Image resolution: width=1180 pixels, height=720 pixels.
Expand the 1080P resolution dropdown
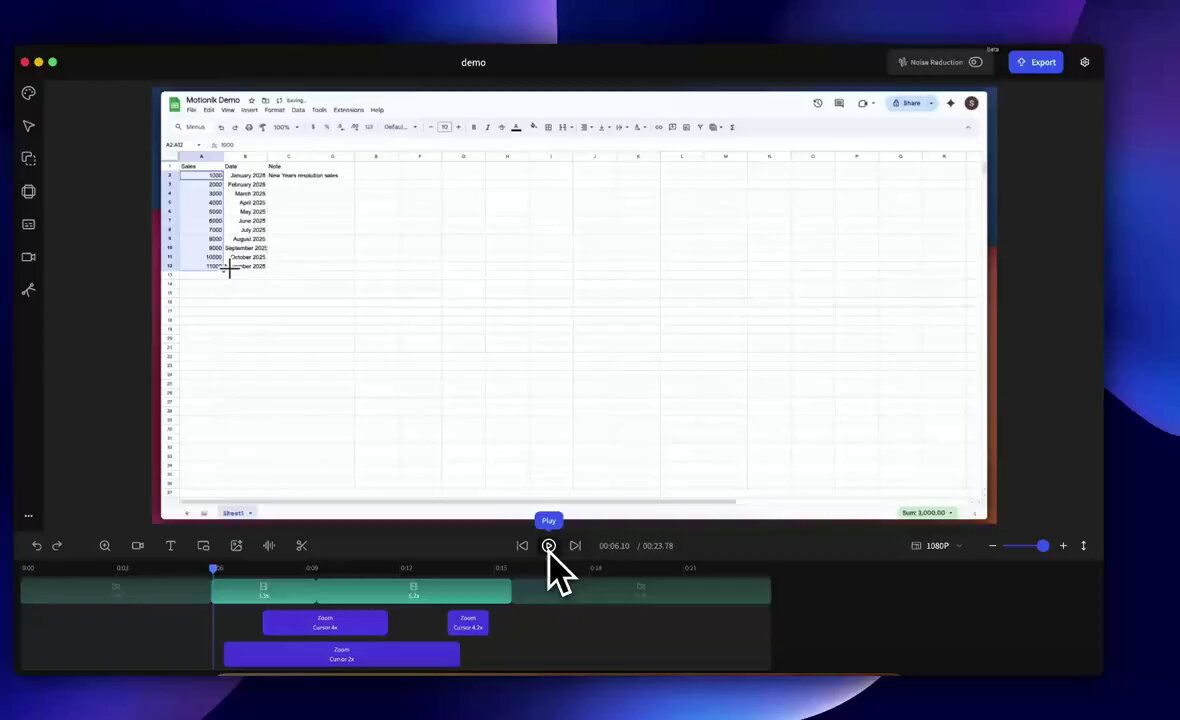click(937, 546)
